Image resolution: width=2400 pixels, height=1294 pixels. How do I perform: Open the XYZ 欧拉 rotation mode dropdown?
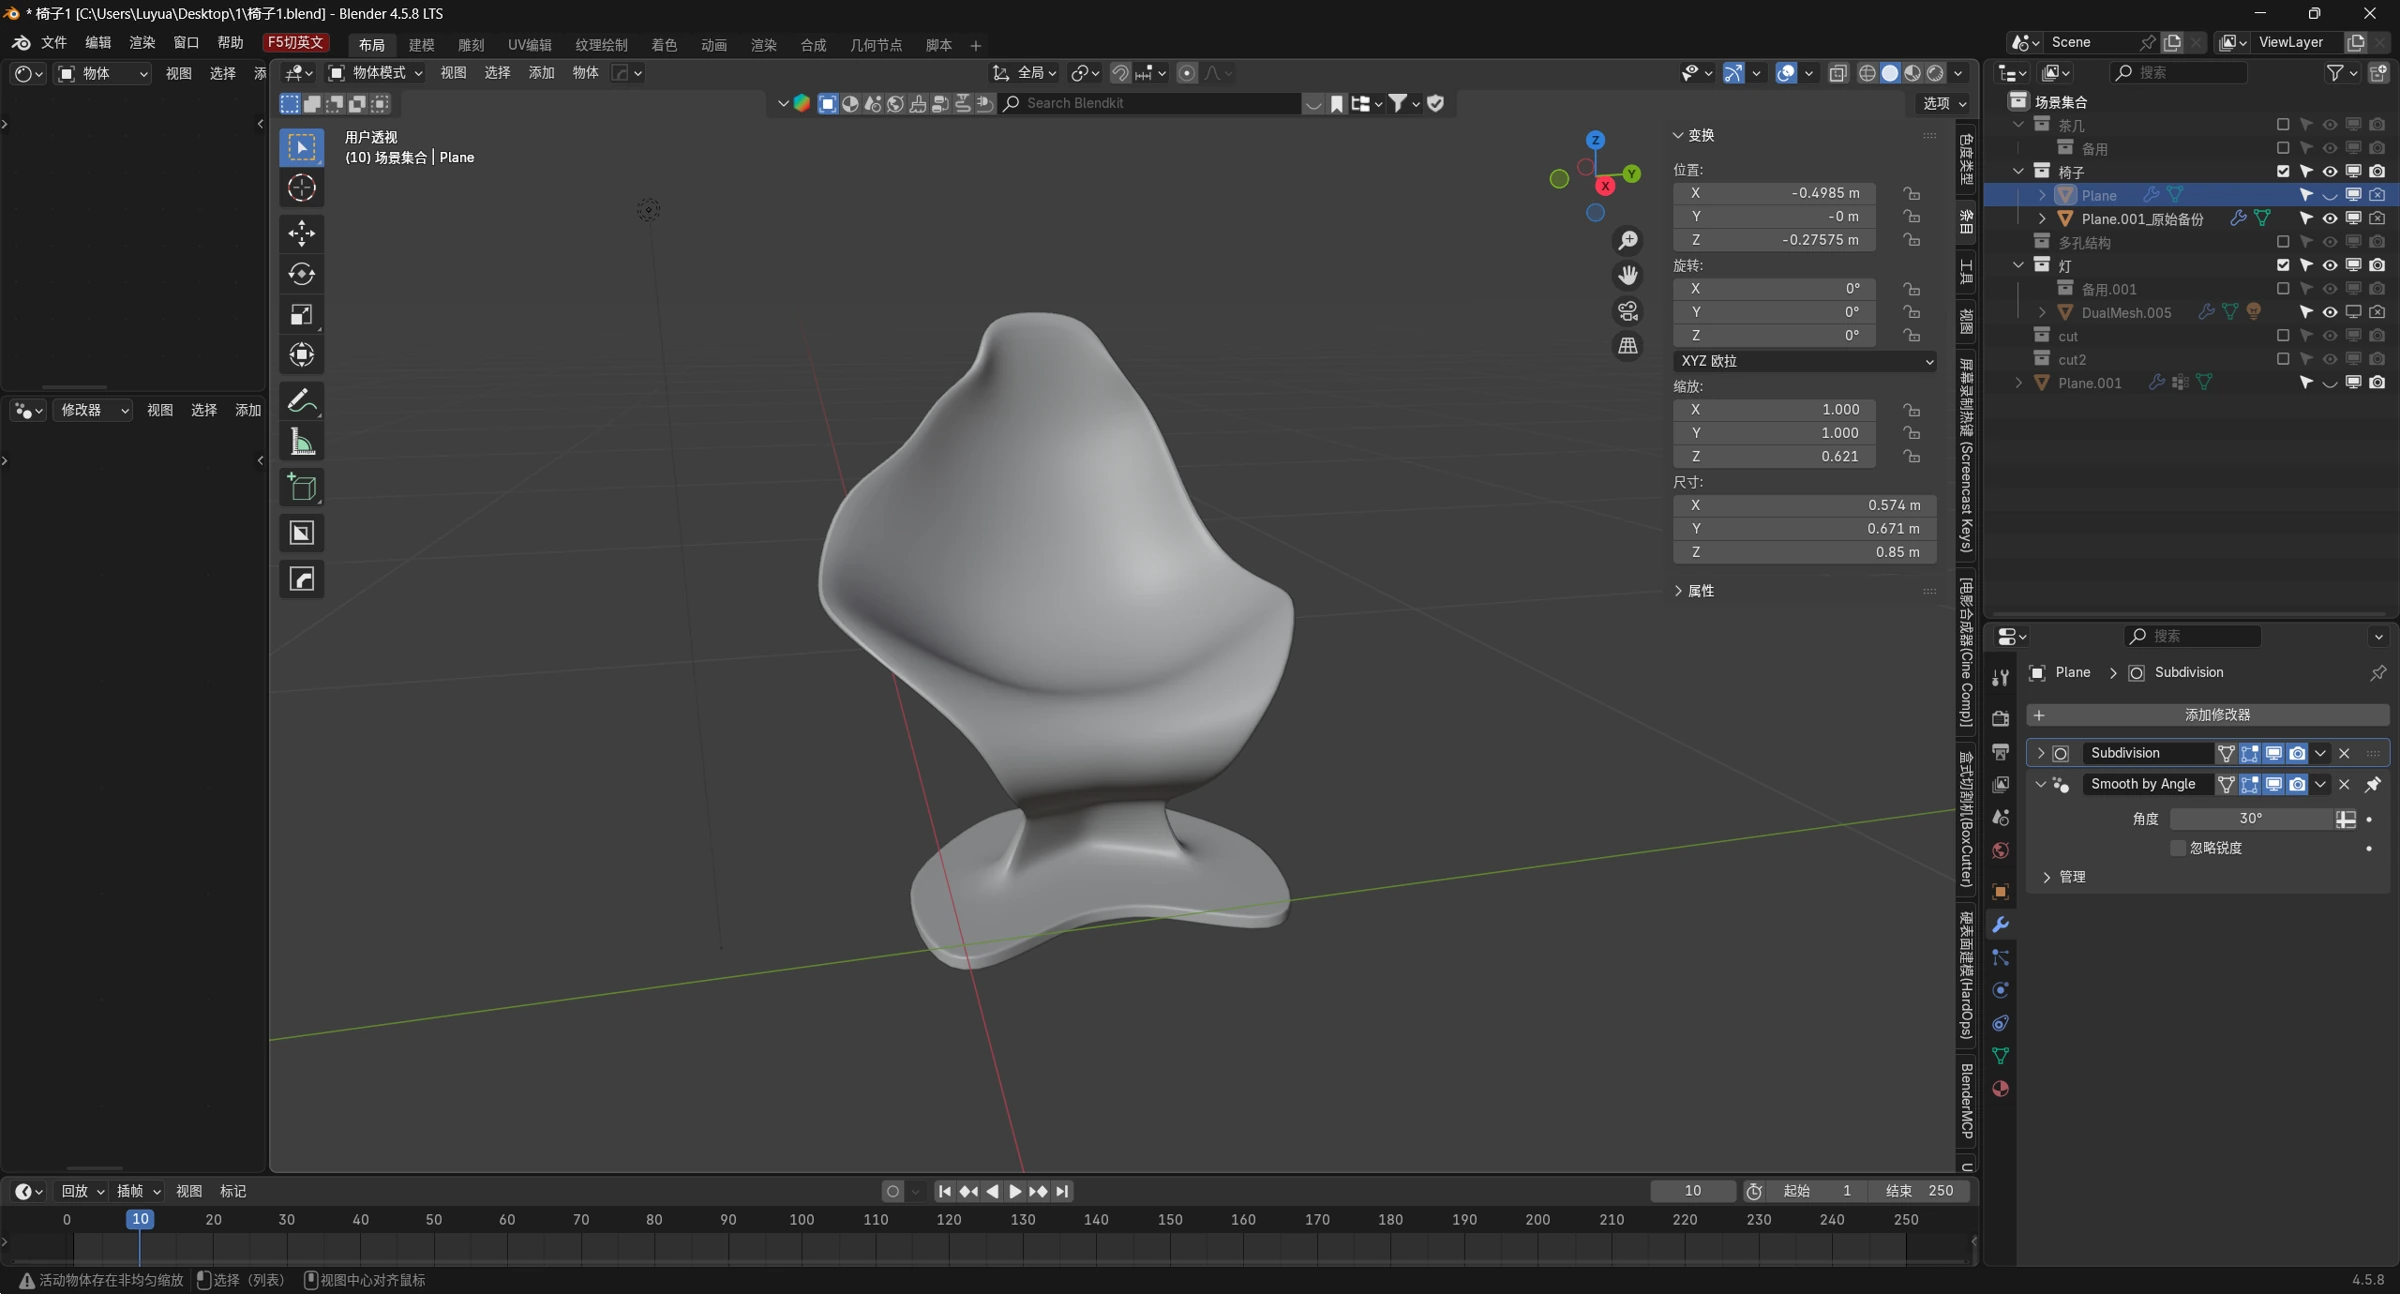[1805, 361]
